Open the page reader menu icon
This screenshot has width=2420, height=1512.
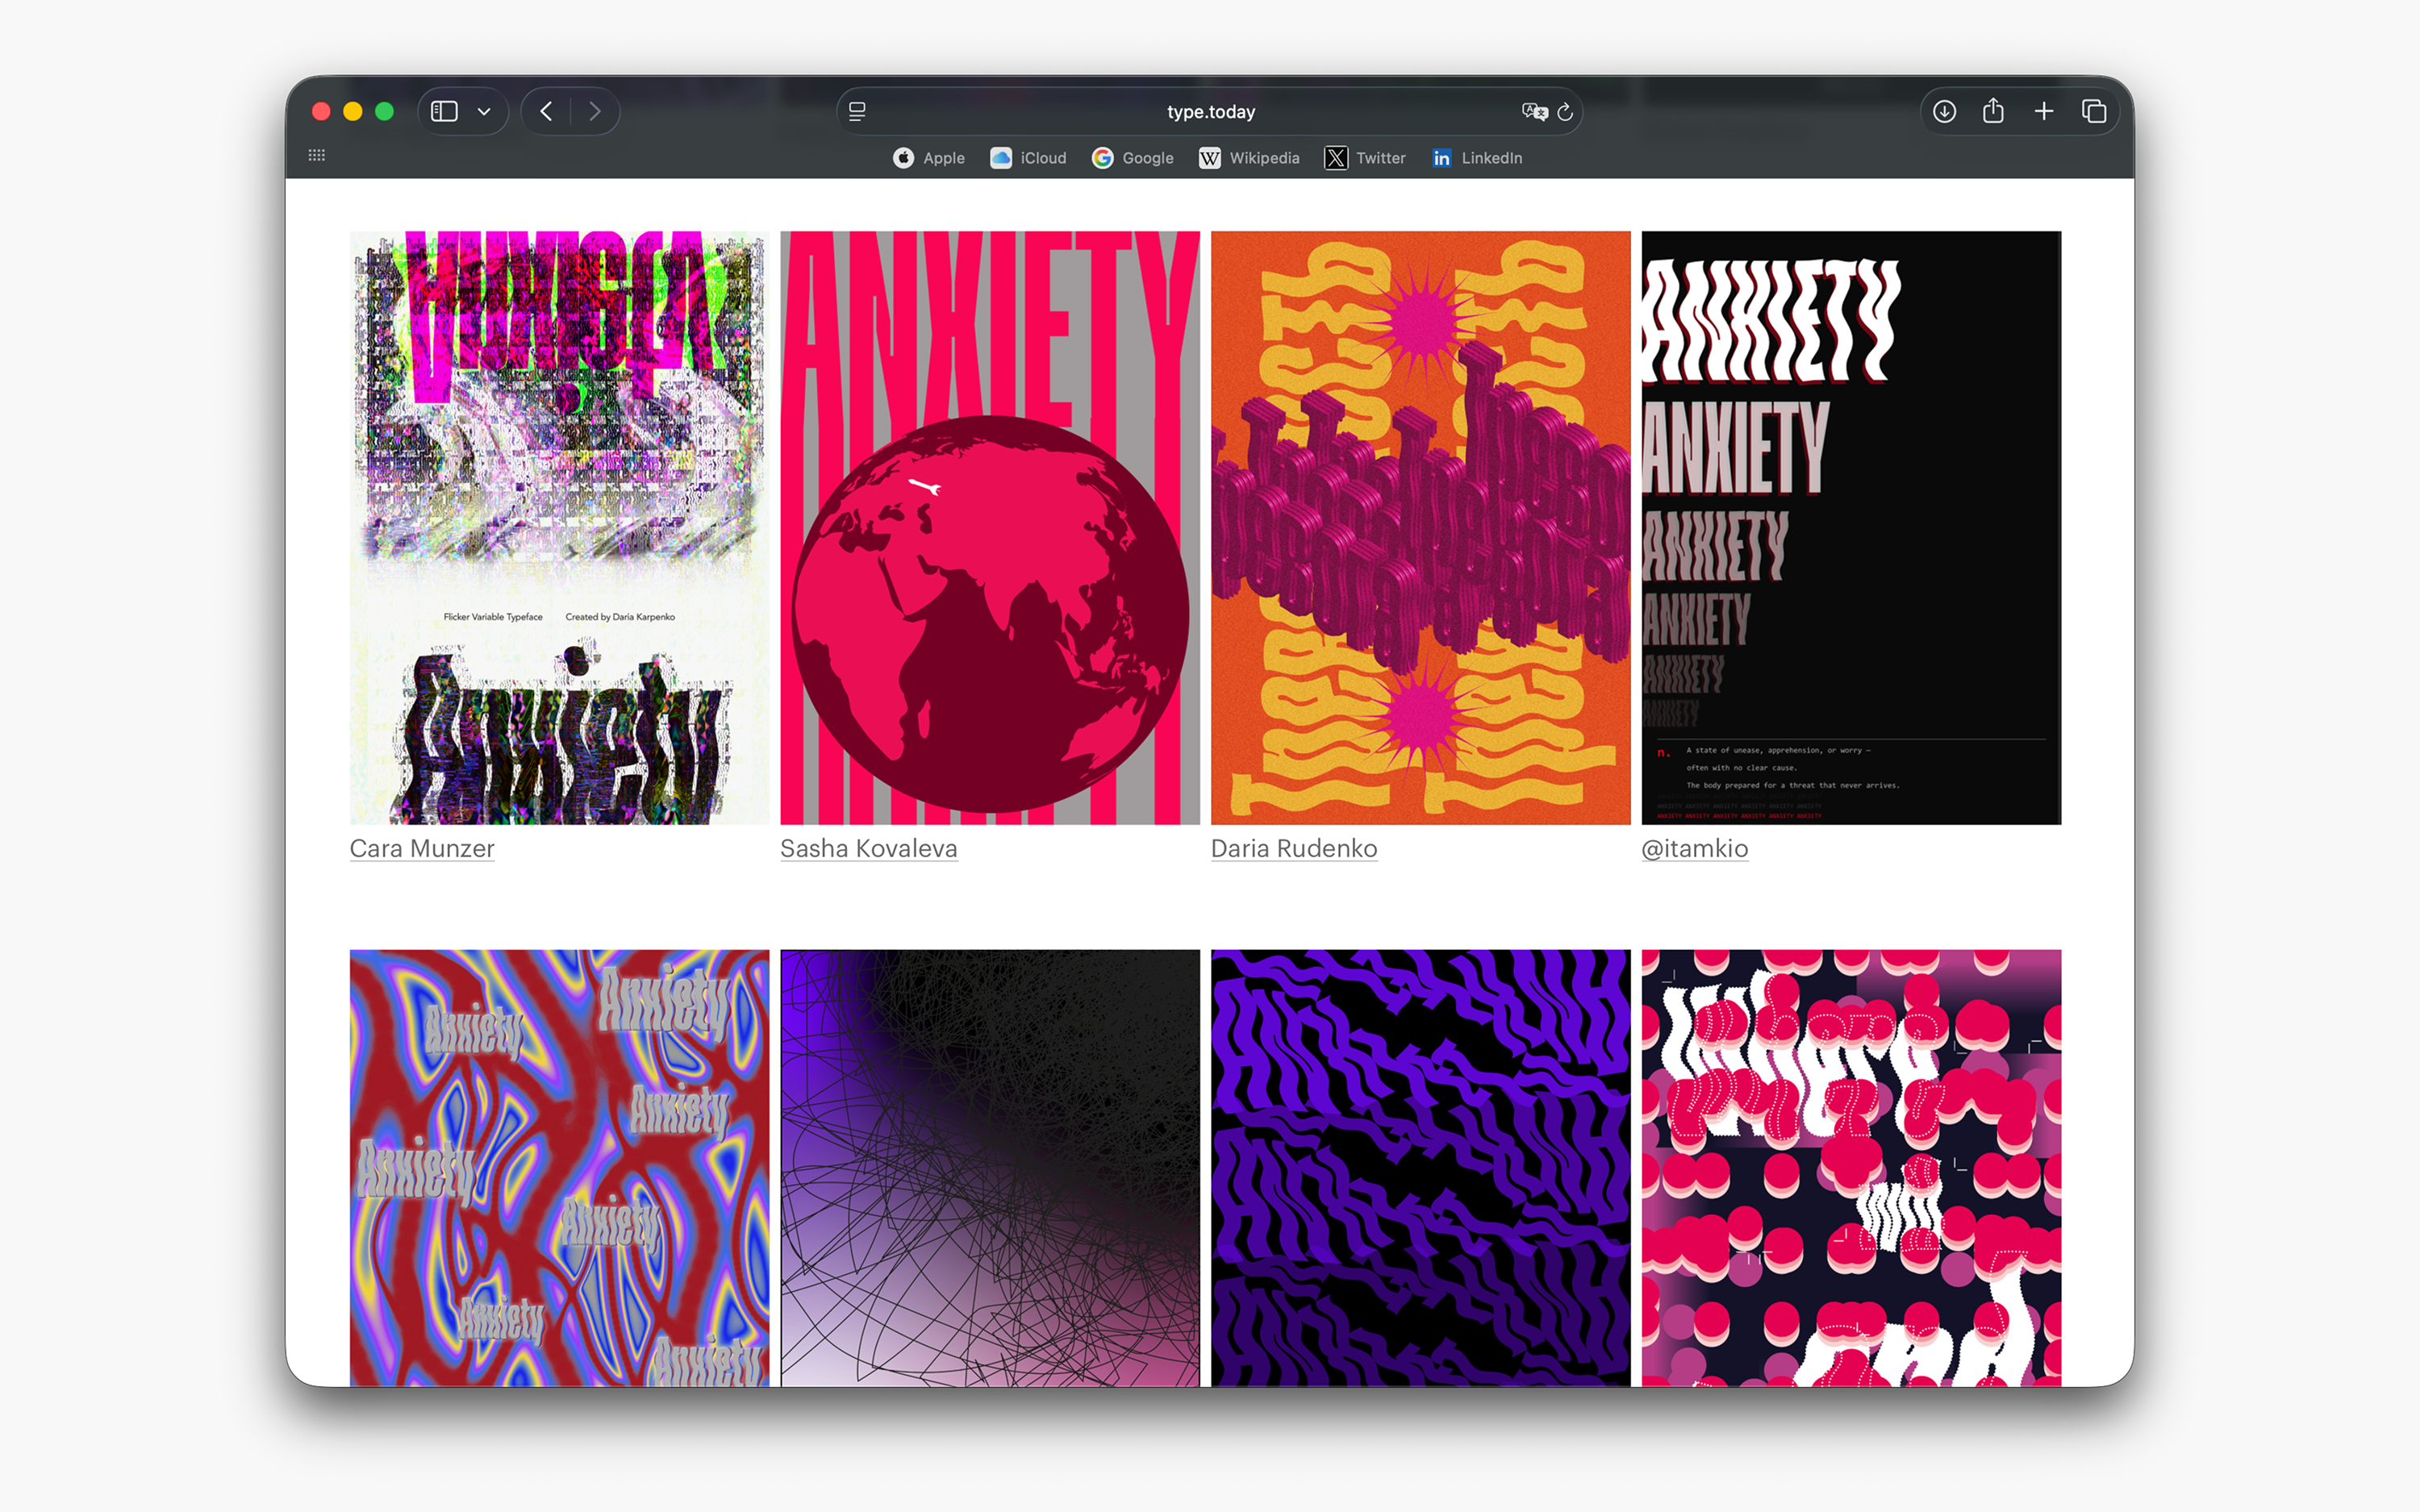click(857, 112)
